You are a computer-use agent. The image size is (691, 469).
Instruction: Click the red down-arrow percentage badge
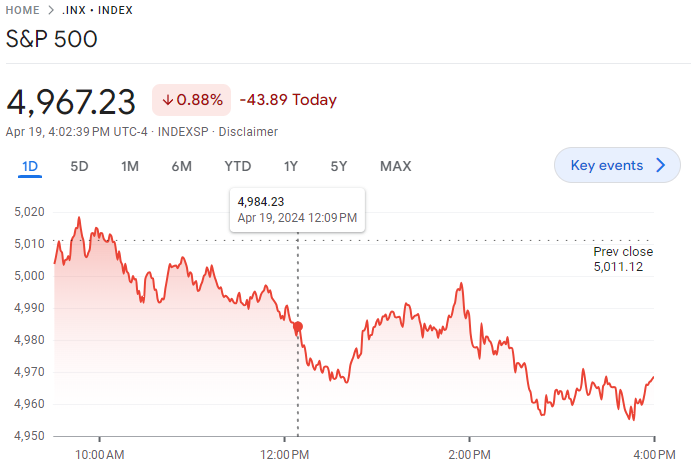[x=191, y=100]
